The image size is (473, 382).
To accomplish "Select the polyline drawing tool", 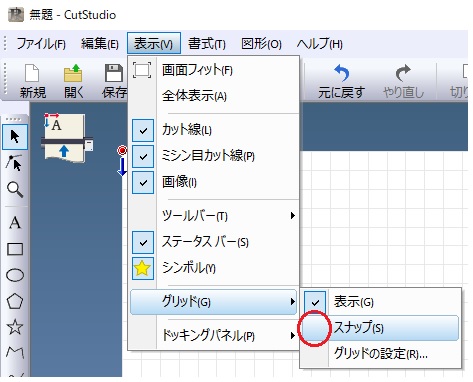I will pos(15,352).
